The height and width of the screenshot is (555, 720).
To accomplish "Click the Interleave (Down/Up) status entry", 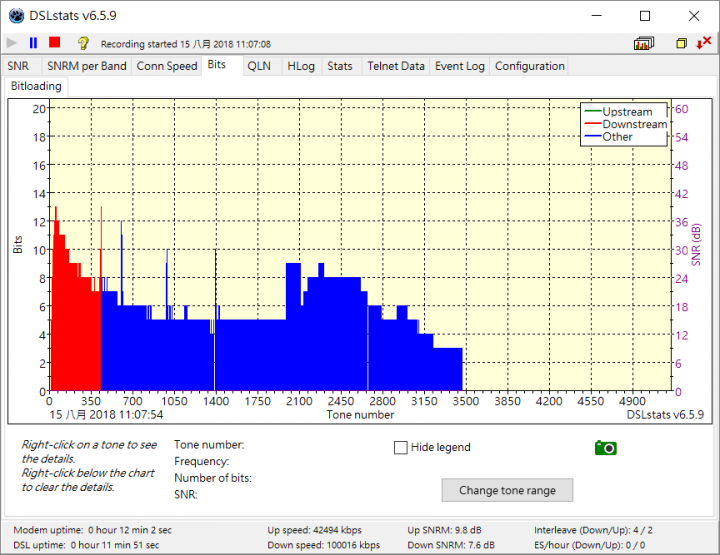I will point(593,530).
